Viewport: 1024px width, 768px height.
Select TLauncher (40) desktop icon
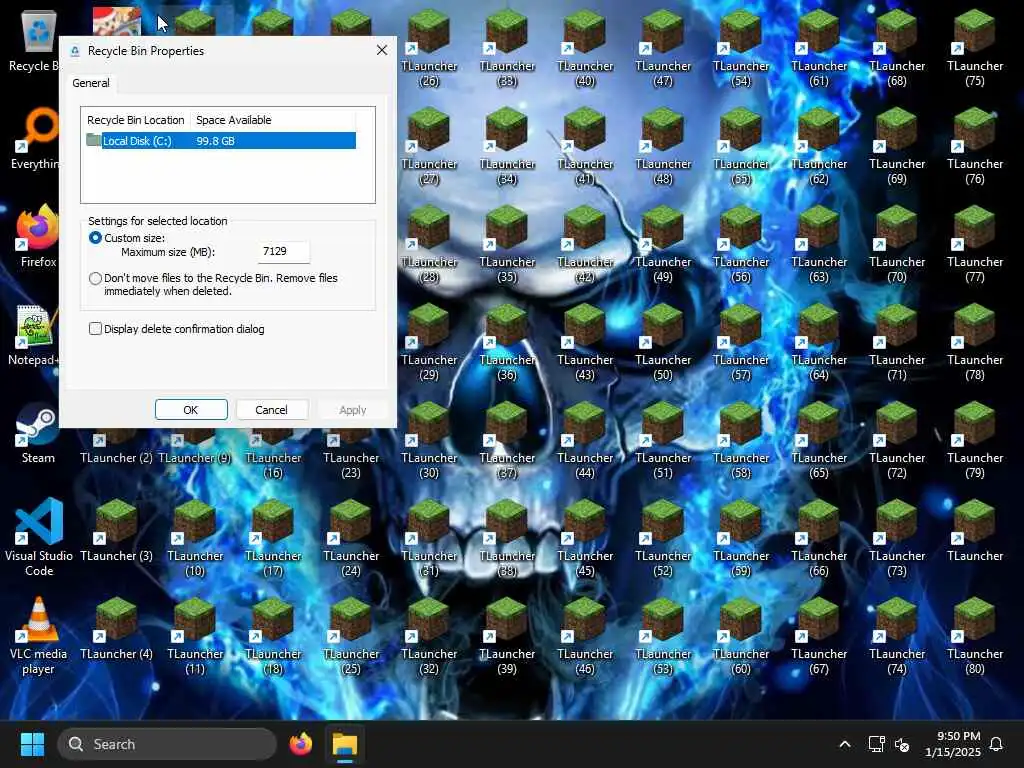click(585, 47)
